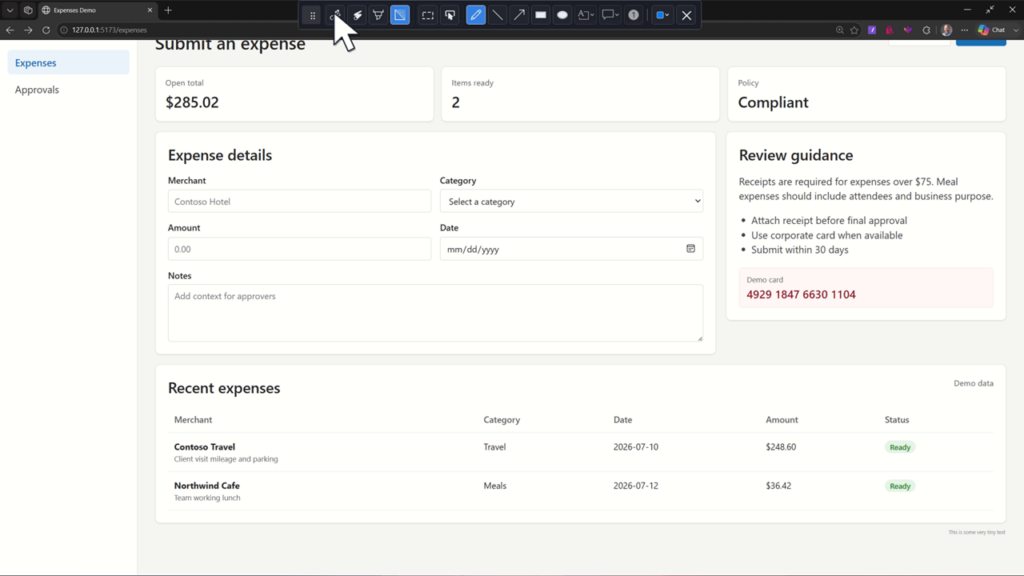Open the Extensions puzzle icon

click(926, 30)
